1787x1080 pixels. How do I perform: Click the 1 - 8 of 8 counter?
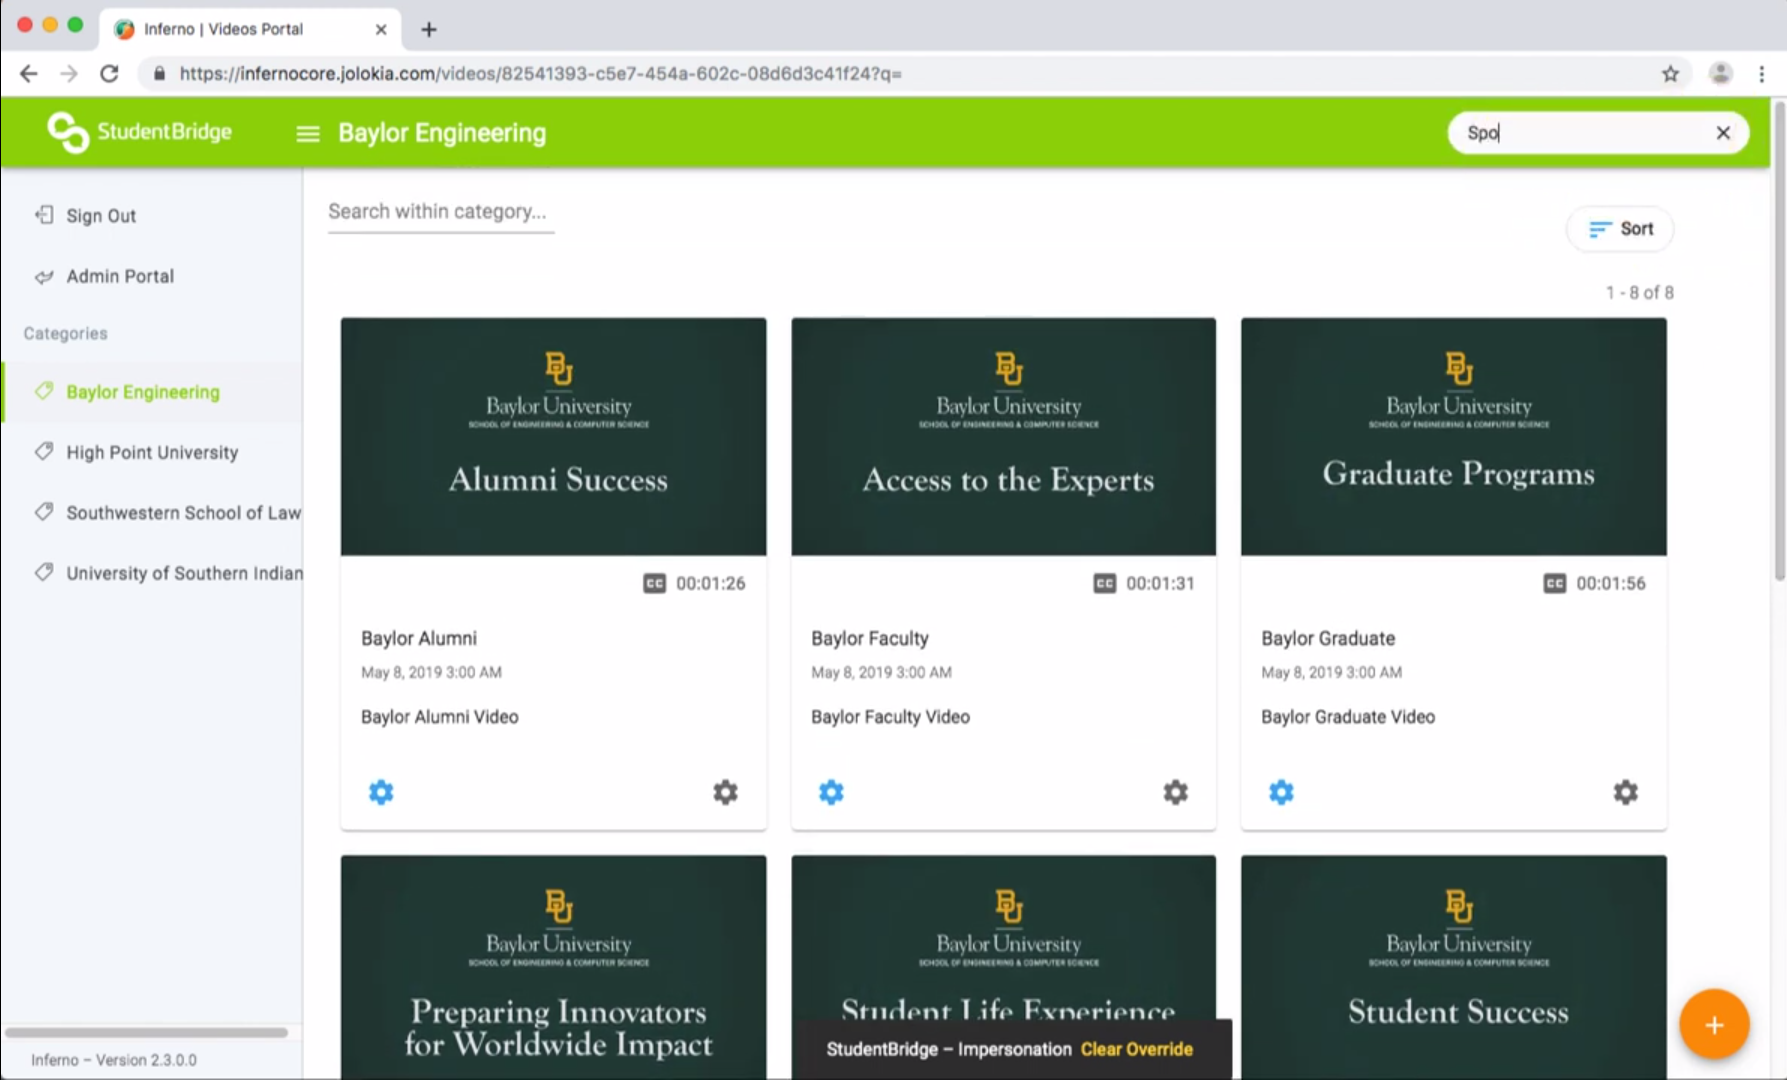(1640, 293)
